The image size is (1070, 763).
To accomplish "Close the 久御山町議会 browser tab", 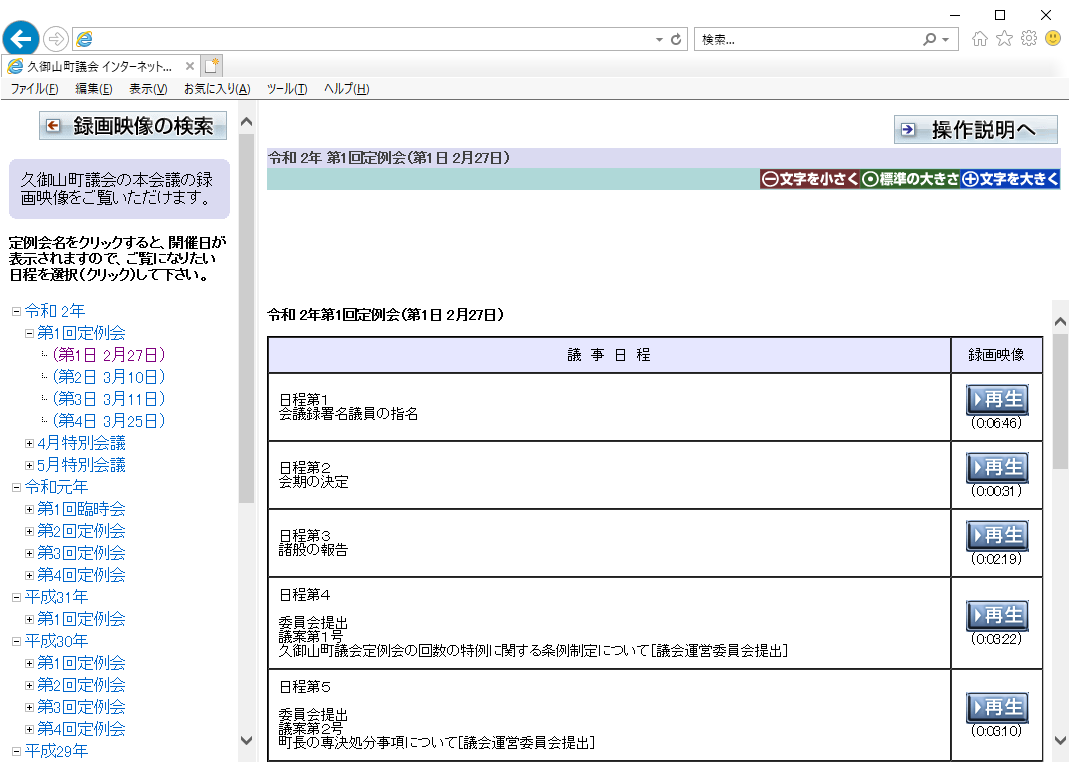I will pyautogui.click(x=190, y=66).
